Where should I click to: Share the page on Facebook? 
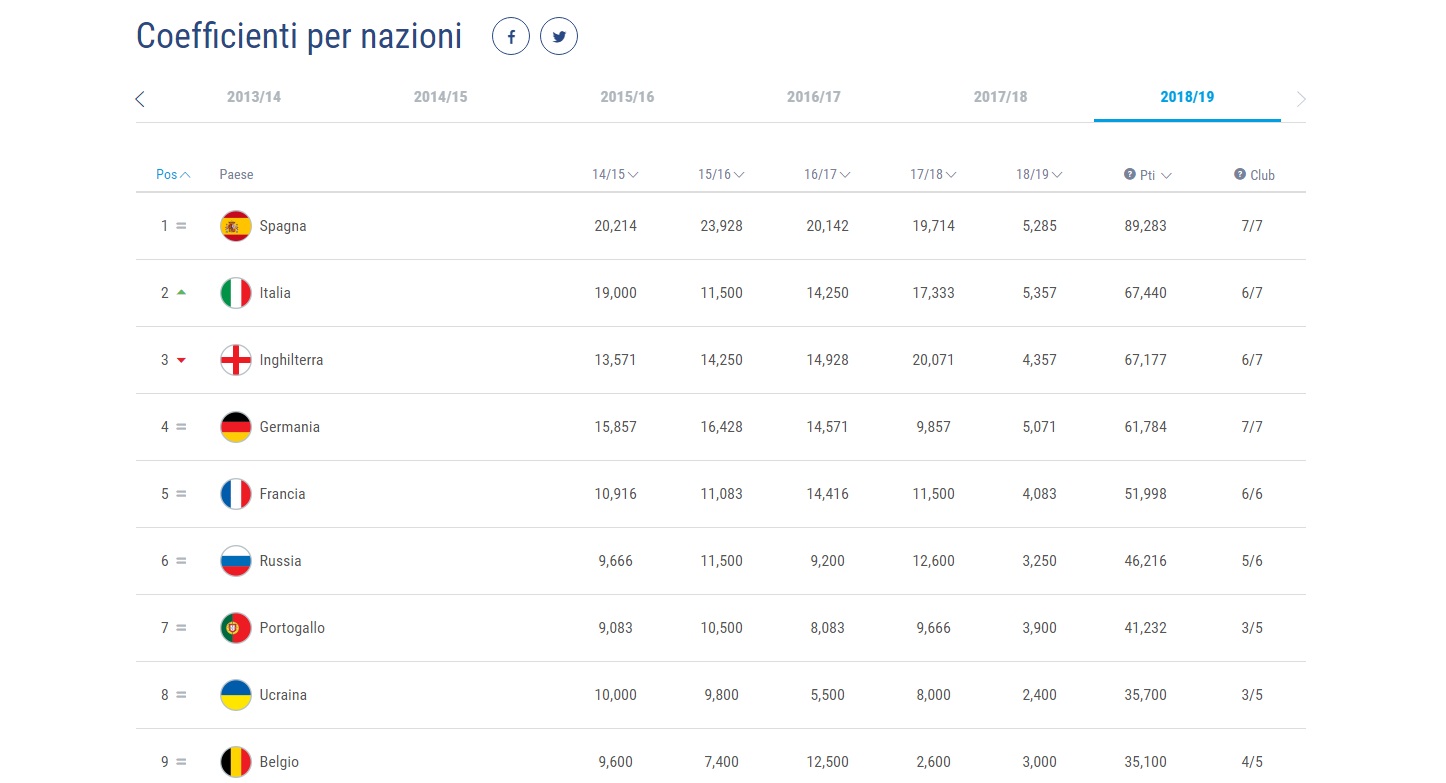coord(510,38)
